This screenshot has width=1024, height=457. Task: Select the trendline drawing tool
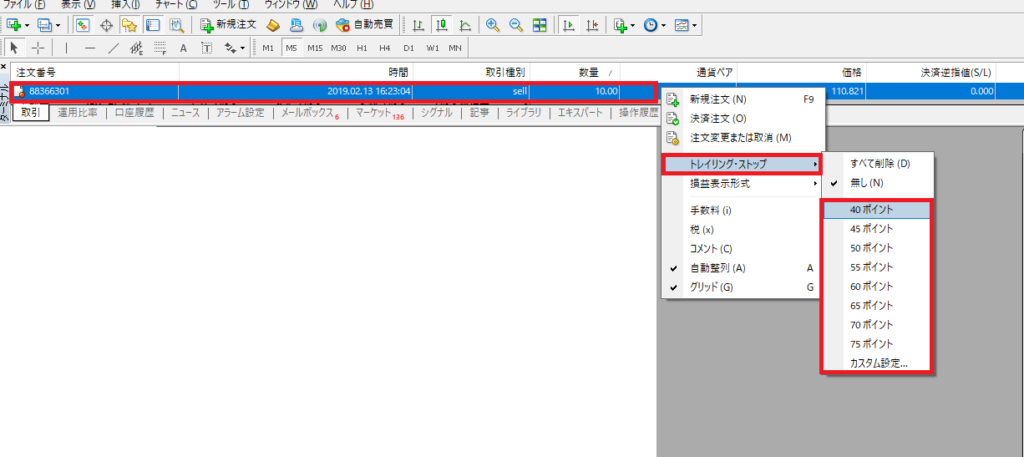pyautogui.click(x=112, y=47)
